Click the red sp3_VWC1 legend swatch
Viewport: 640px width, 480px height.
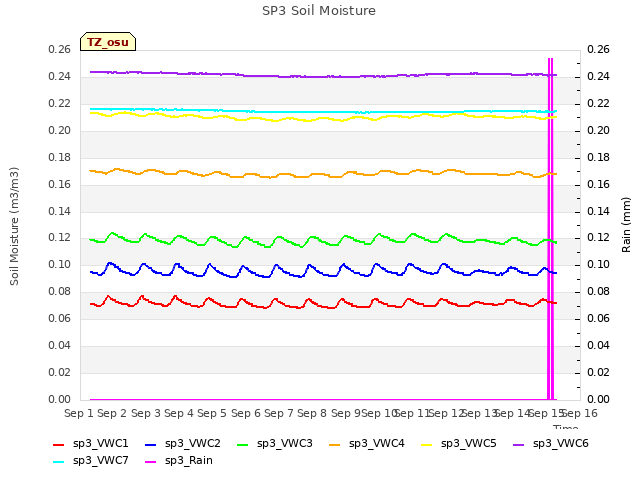(59, 445)
